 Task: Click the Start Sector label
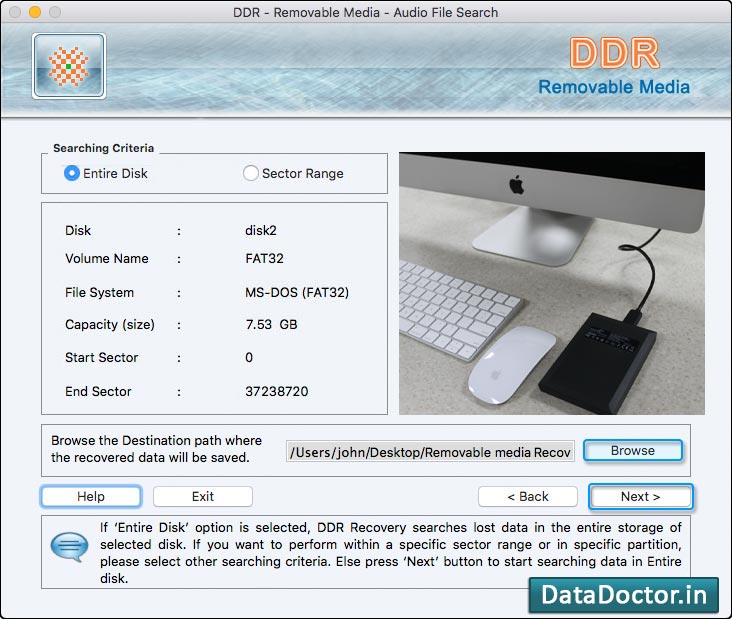click(x=102, y=358)
